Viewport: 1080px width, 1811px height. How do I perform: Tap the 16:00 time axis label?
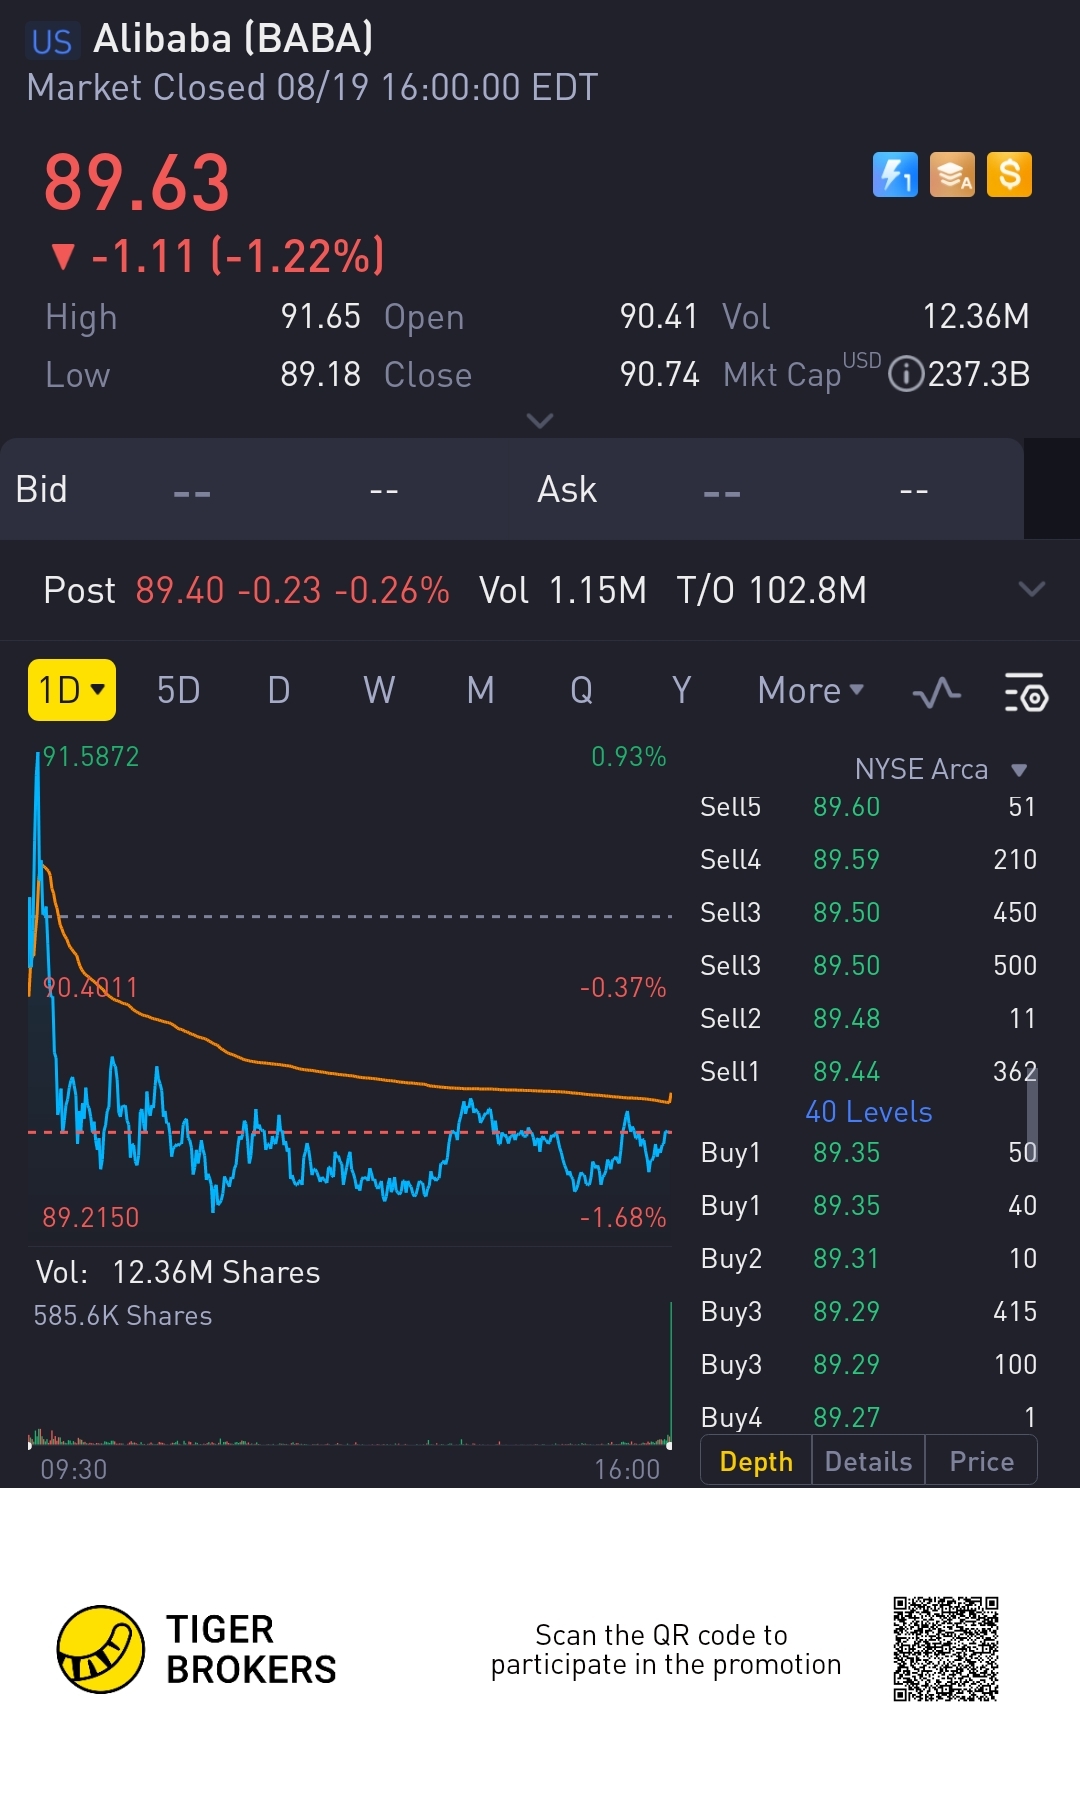click(x=627, y=1469)
